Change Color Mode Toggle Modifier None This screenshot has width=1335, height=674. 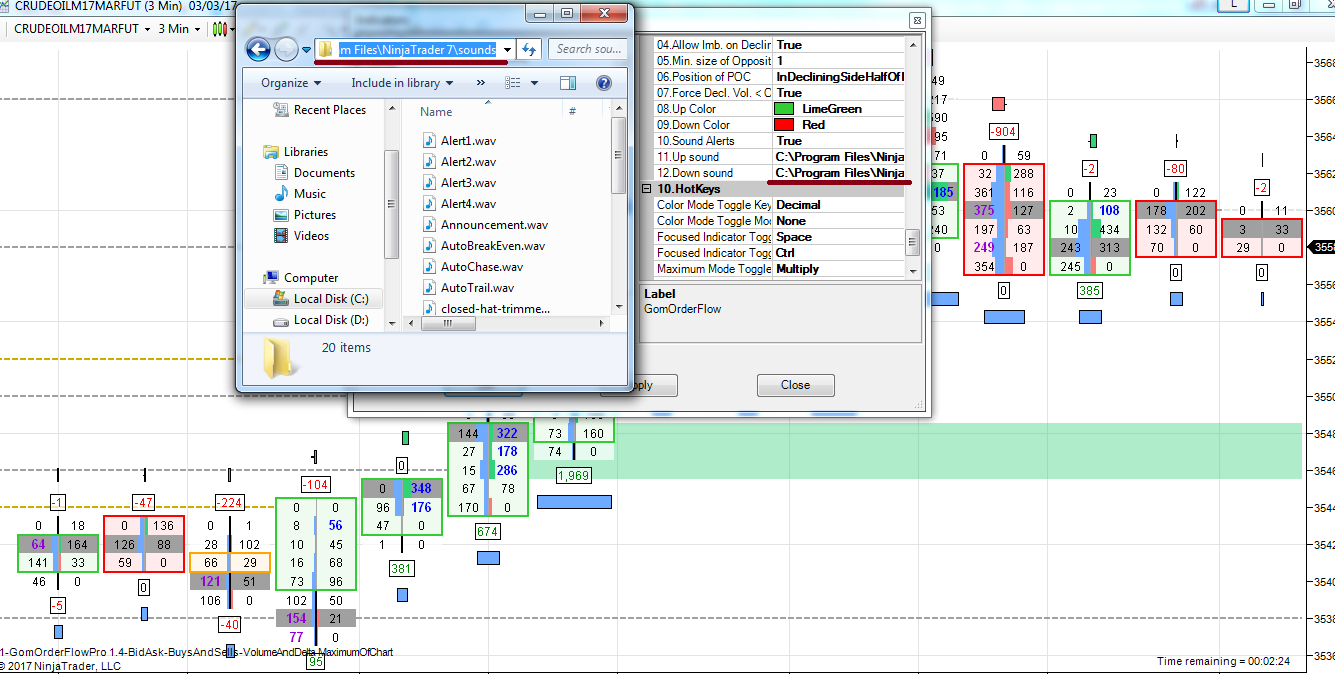click(838, 221)
